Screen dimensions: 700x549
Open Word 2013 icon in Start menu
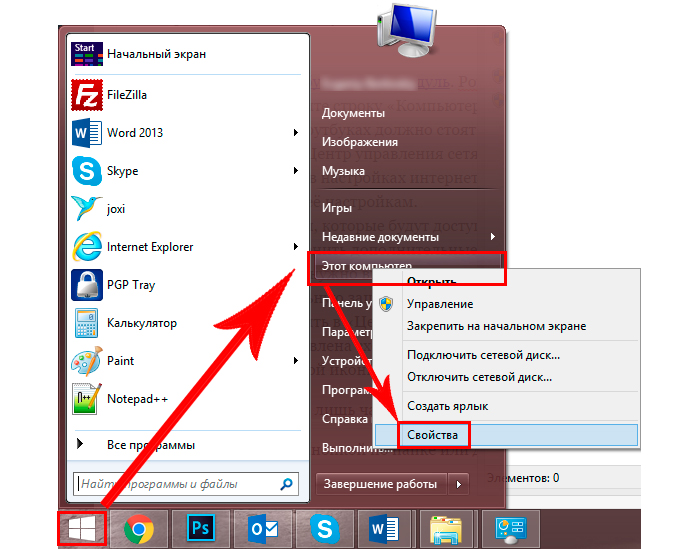(87, 133)
